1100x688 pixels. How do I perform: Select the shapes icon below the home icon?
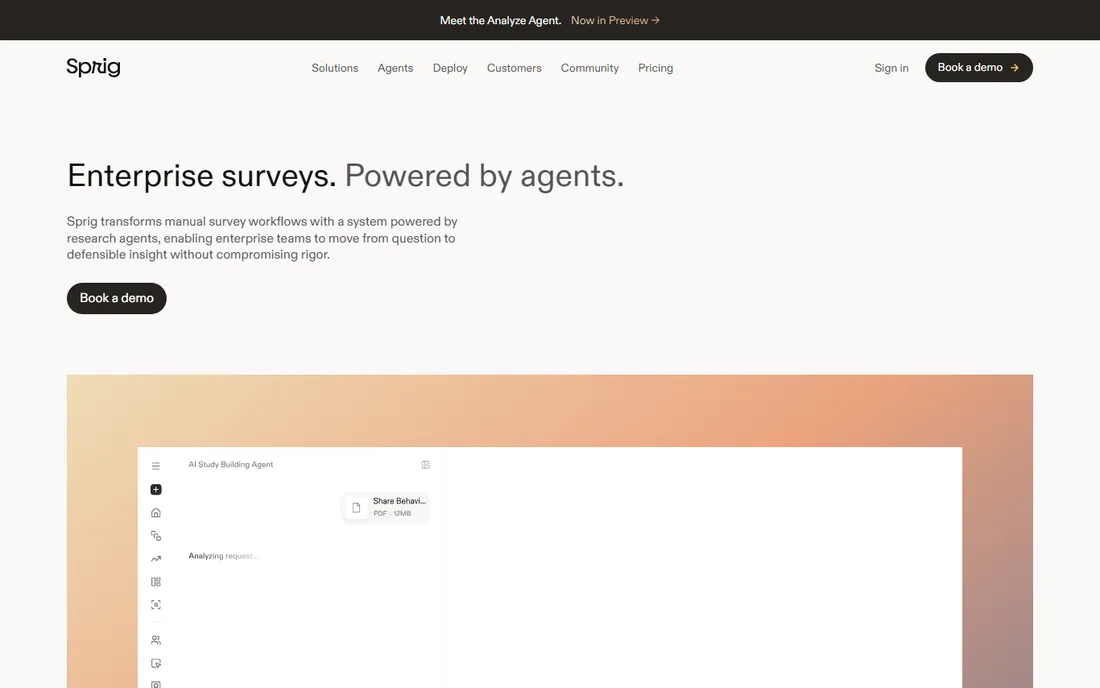[156, 536]
